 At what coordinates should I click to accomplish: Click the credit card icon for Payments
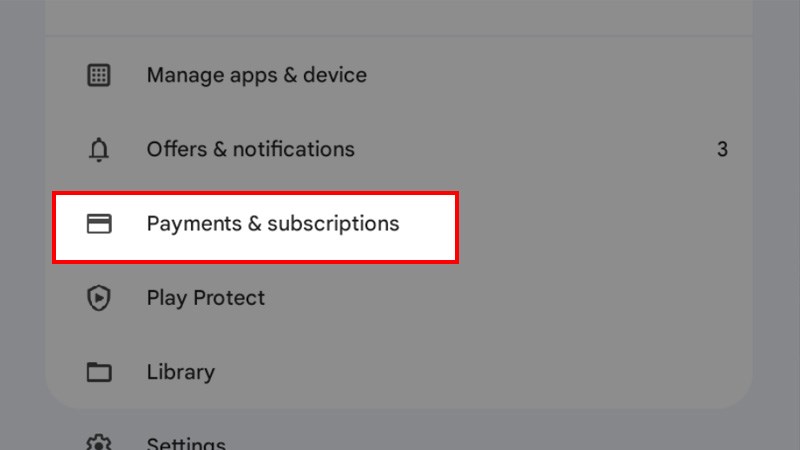[98, 224]
